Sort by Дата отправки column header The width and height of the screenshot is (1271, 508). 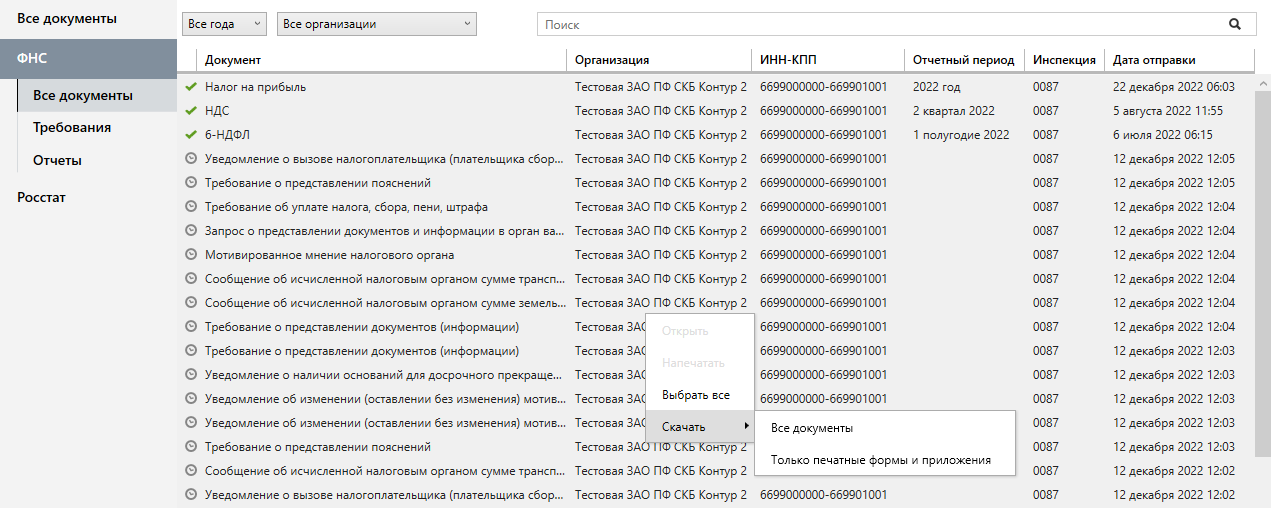[1154, 60]
